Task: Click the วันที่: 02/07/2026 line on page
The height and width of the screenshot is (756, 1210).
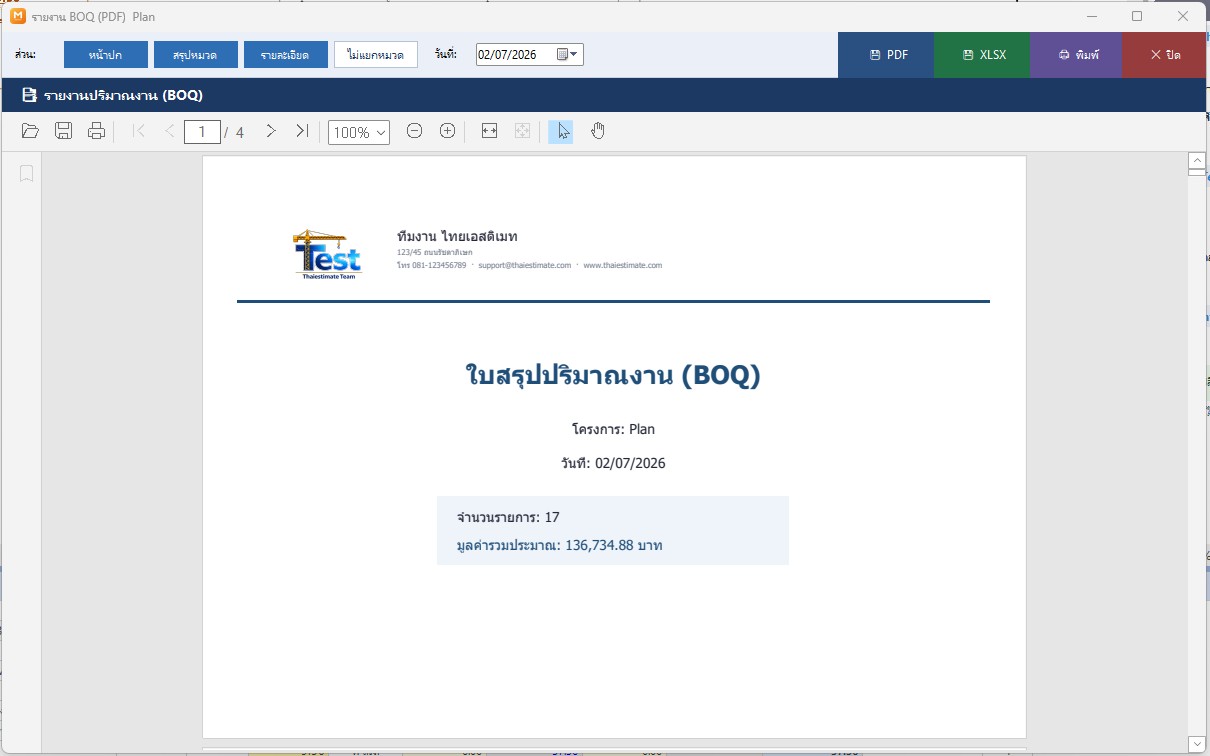Action: click(x=613, y=463)
